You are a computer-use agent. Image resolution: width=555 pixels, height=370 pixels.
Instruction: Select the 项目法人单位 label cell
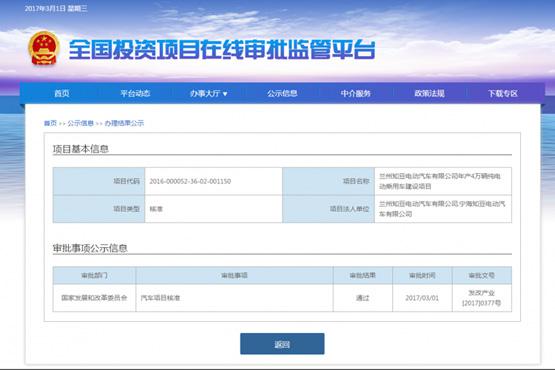(328, 209)
